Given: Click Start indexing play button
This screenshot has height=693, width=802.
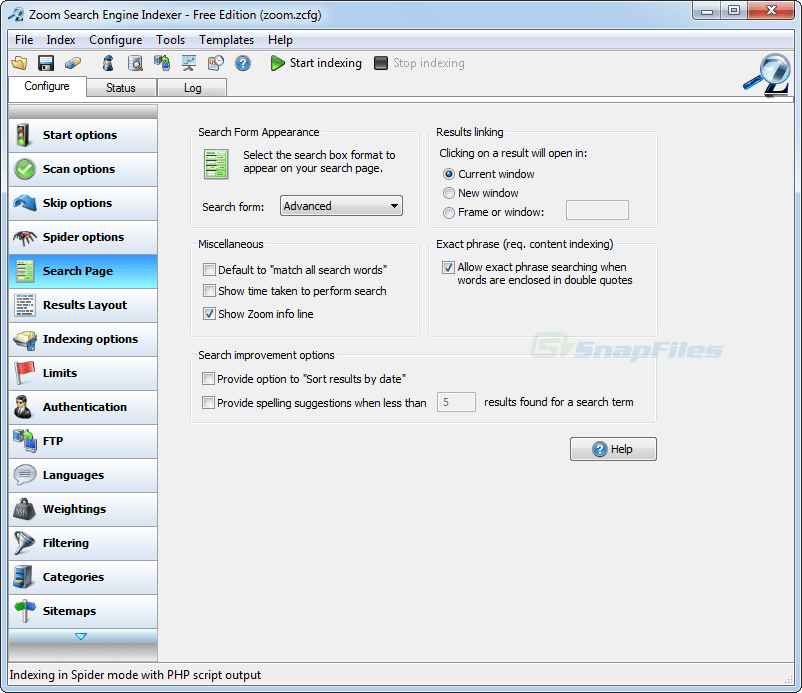Looking at the screenshot, I should coord(316,63).
